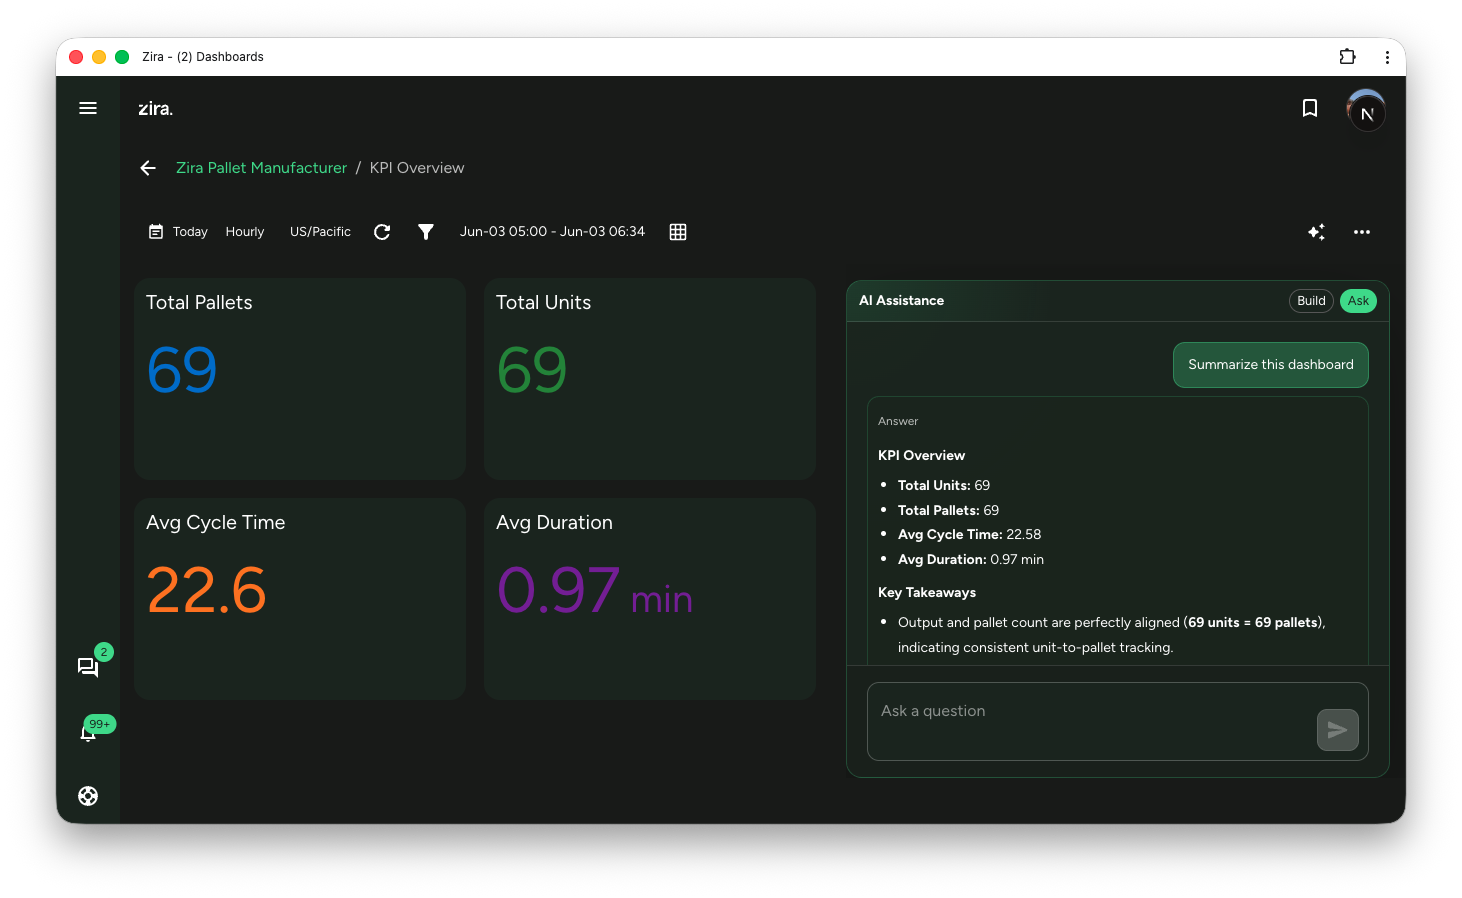Screen dimensions: 1462x898
Task: Click the Summarize this dashboard bubble
Action: point(1270,365)
